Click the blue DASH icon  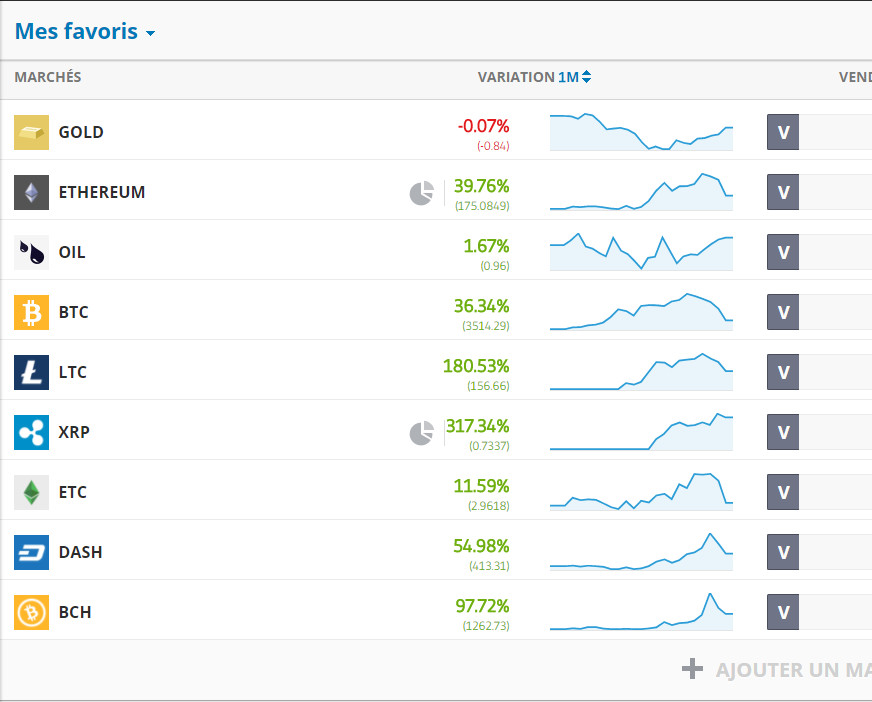point(31,552)
